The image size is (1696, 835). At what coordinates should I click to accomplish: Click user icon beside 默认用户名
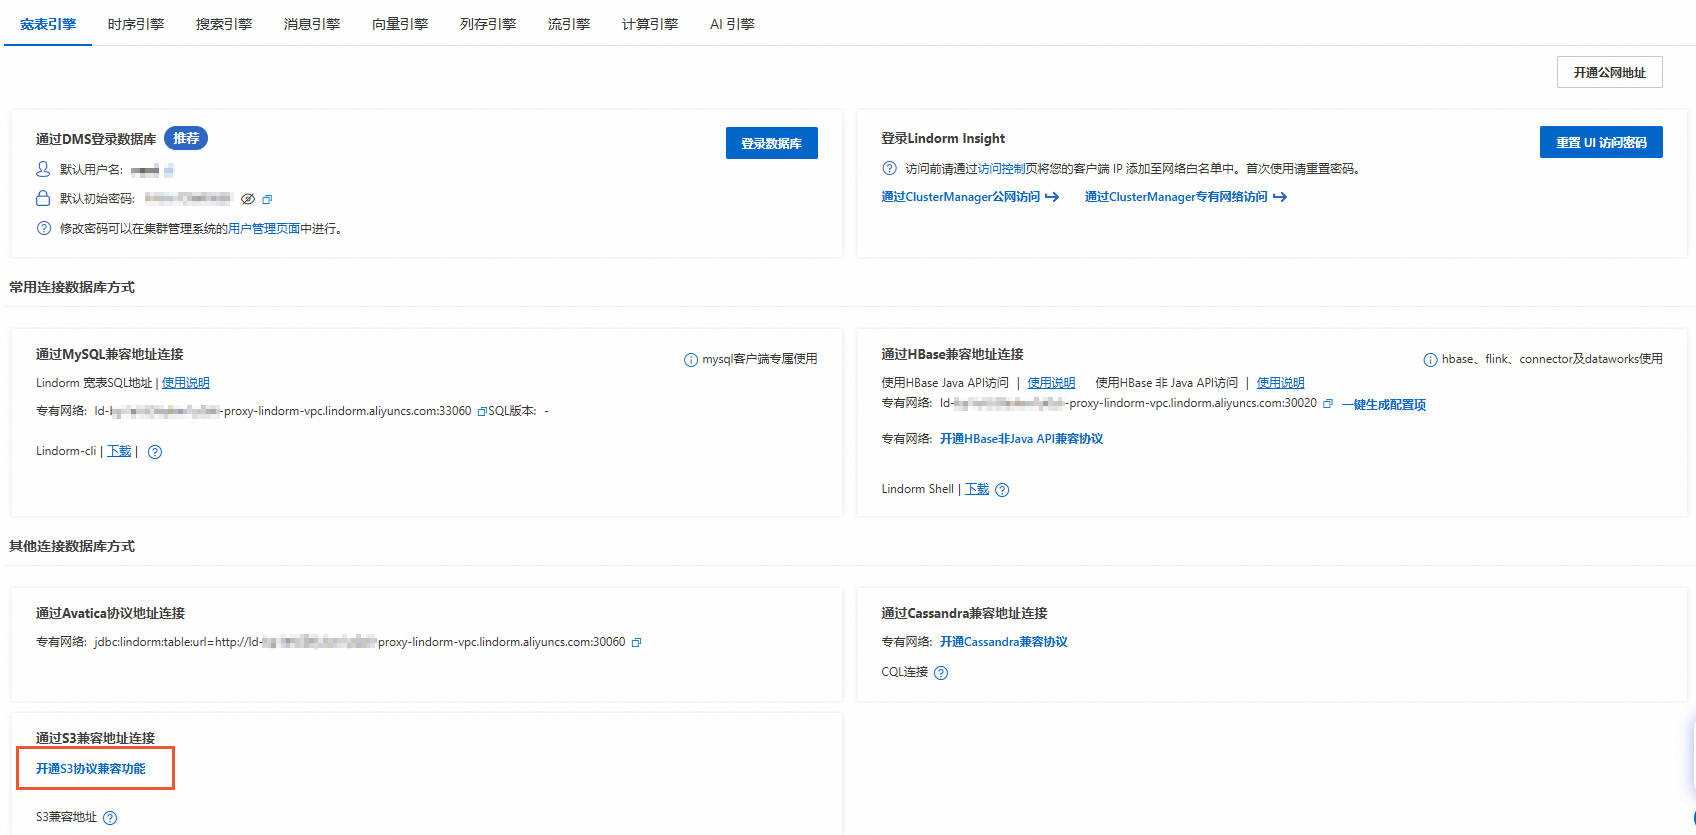tap(43, 169)
